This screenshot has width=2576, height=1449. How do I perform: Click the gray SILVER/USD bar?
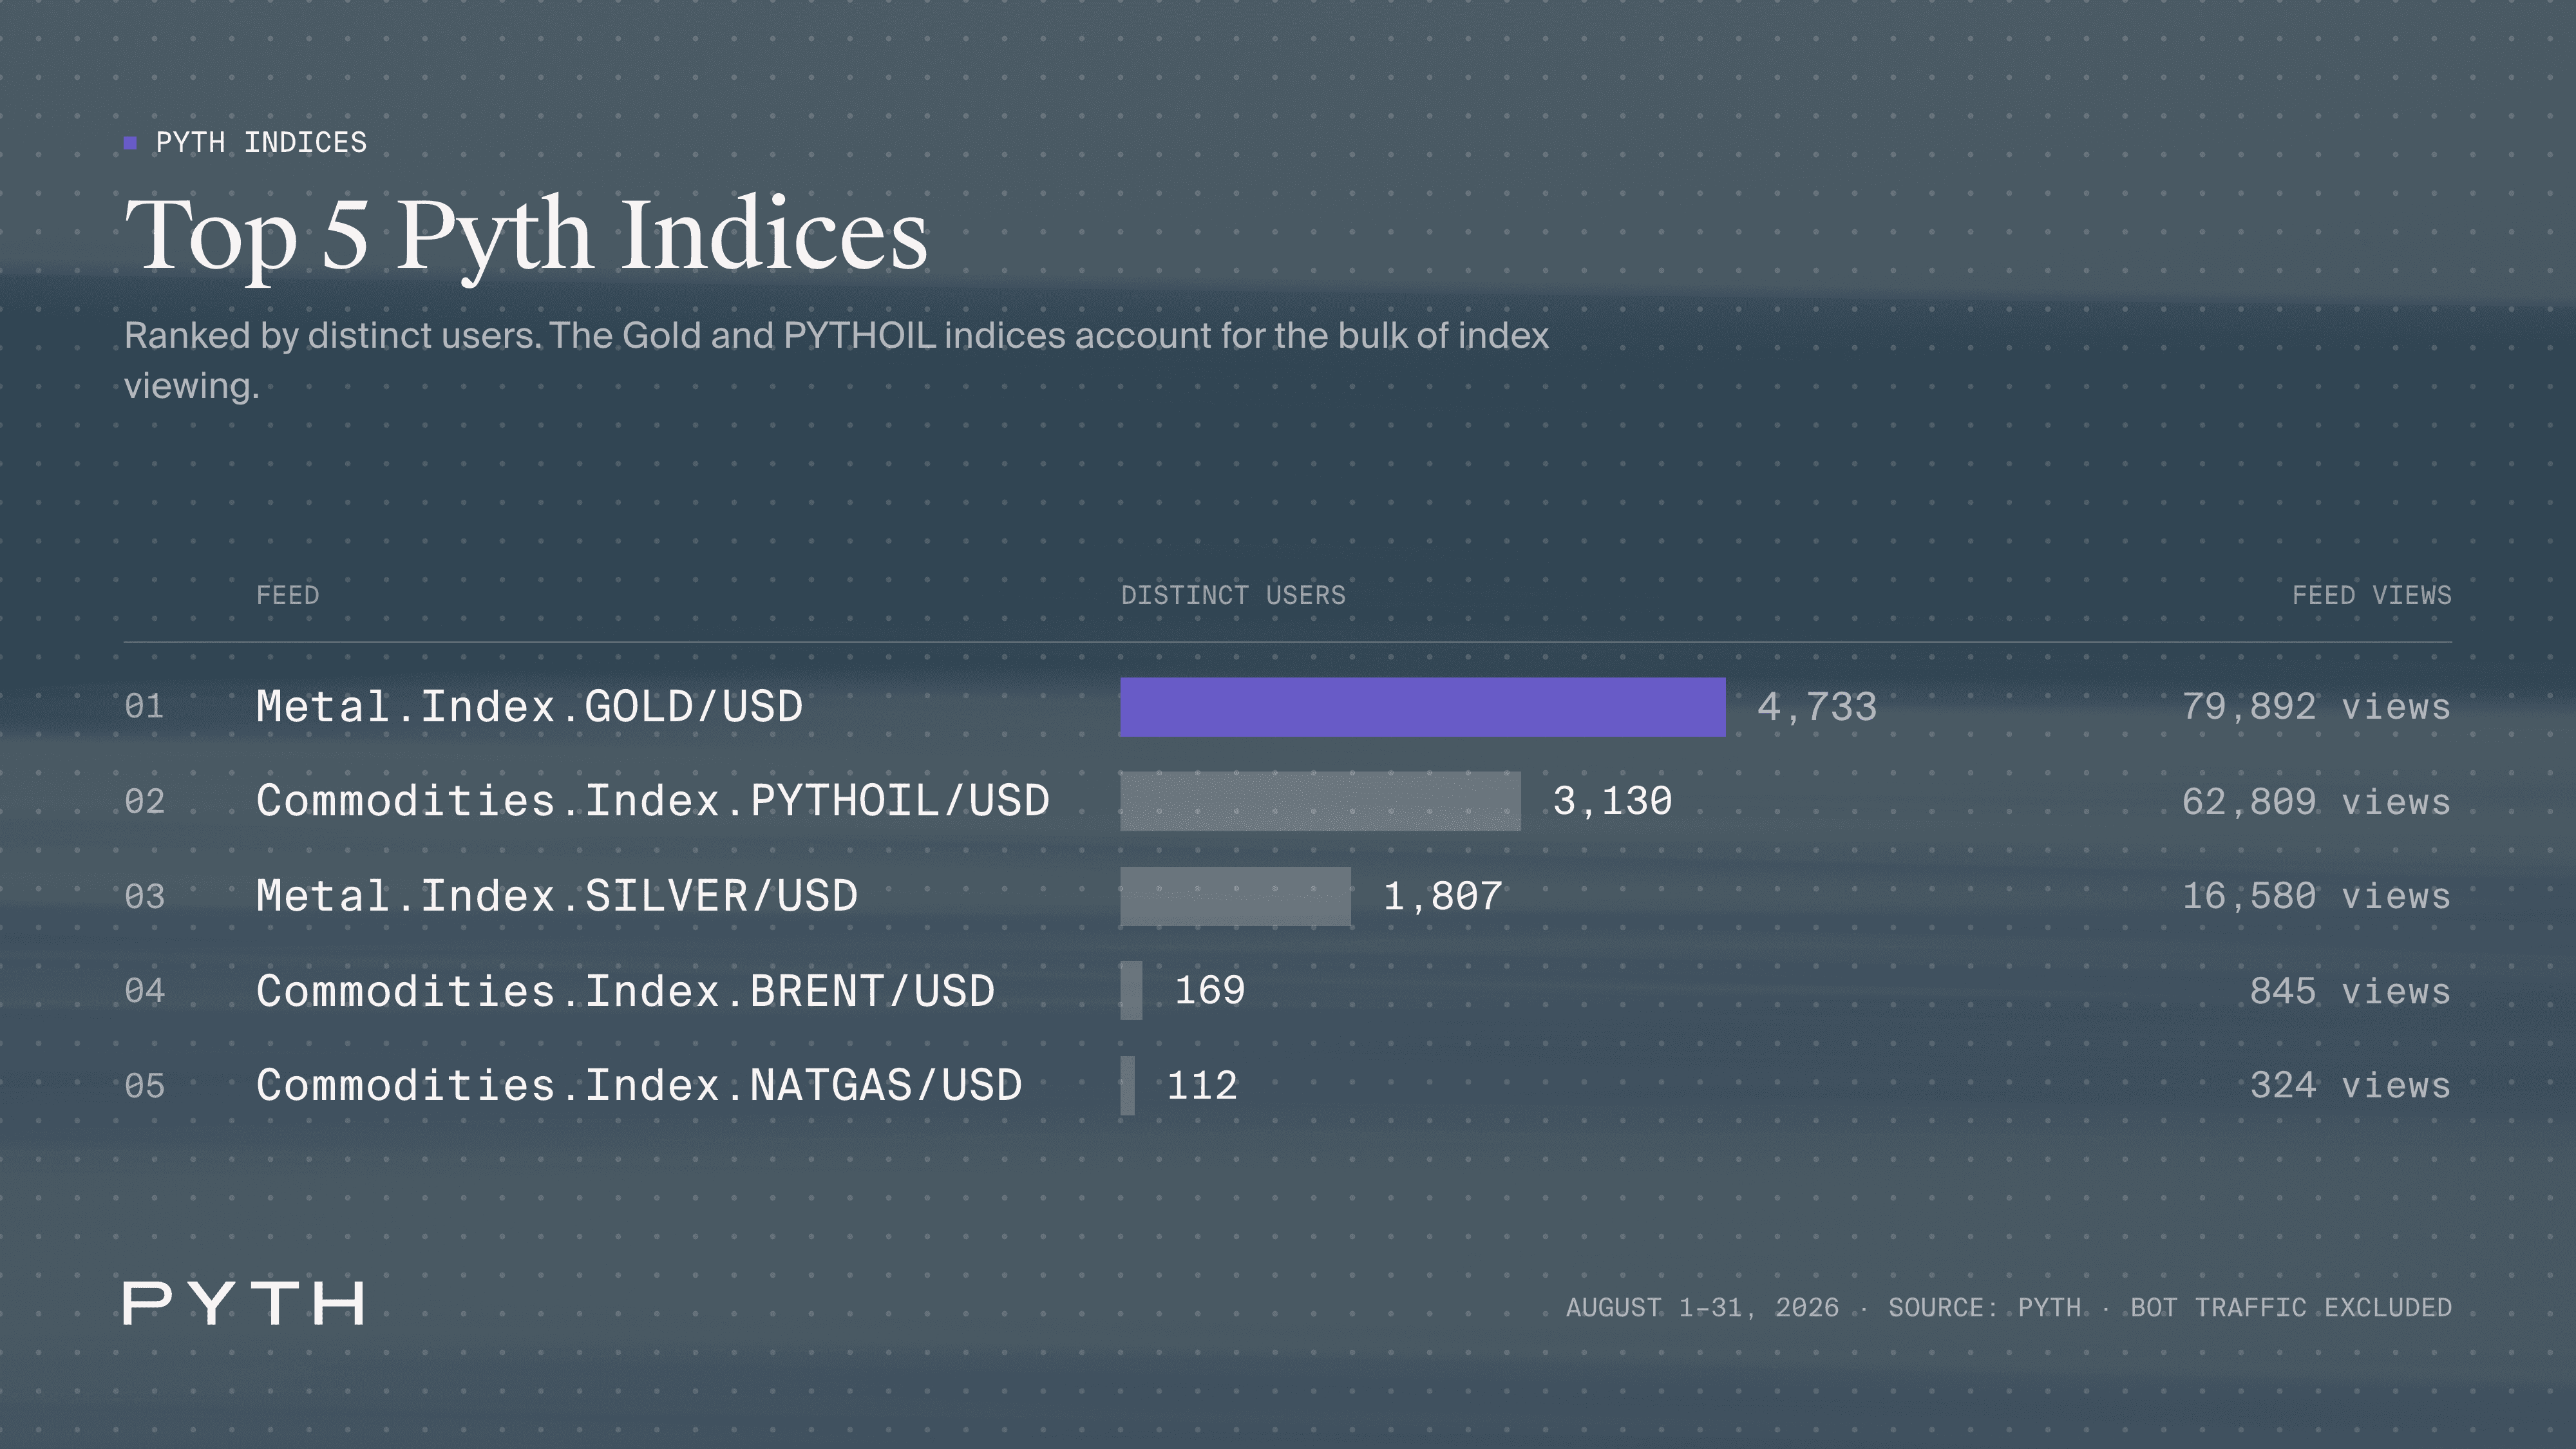(x=1235, y=896)
